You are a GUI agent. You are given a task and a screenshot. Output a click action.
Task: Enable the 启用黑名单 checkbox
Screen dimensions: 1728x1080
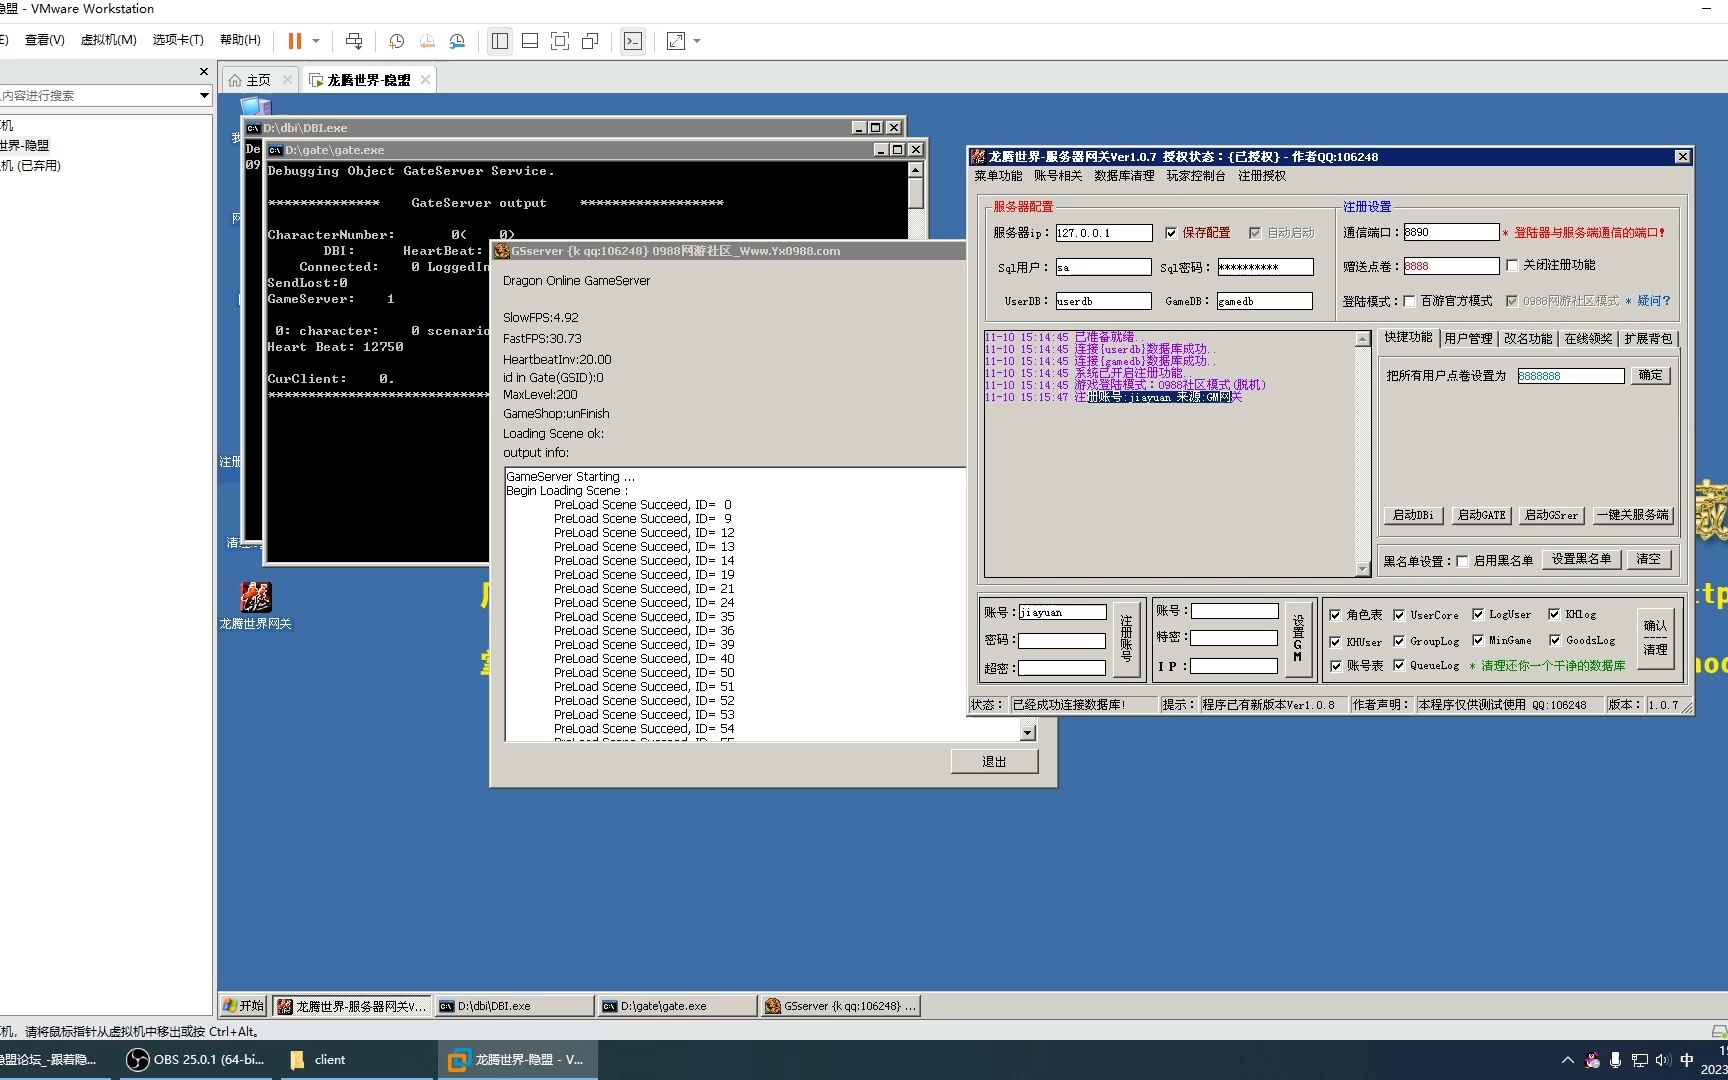[1462, 561]
